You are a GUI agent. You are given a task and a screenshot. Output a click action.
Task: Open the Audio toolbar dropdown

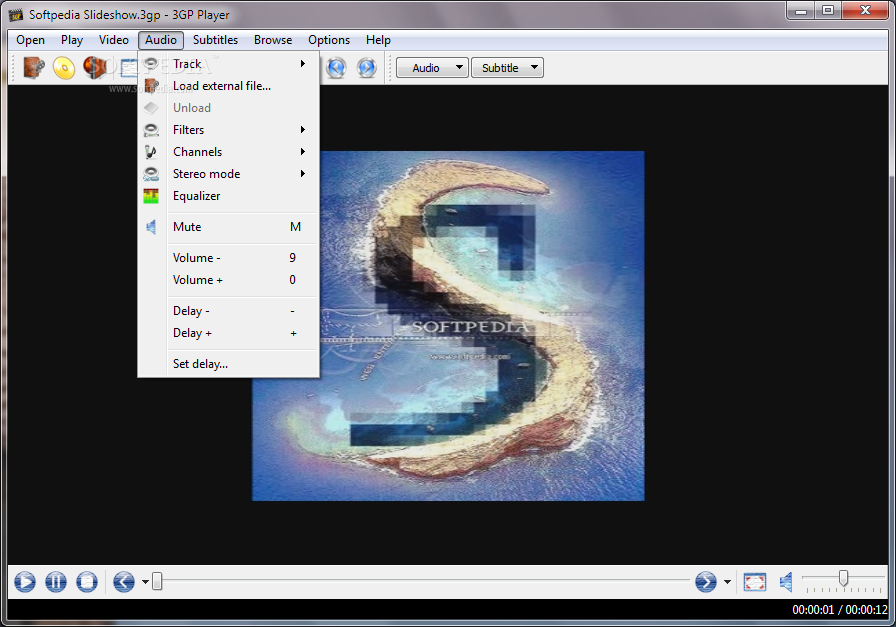[x=432, y=67]
